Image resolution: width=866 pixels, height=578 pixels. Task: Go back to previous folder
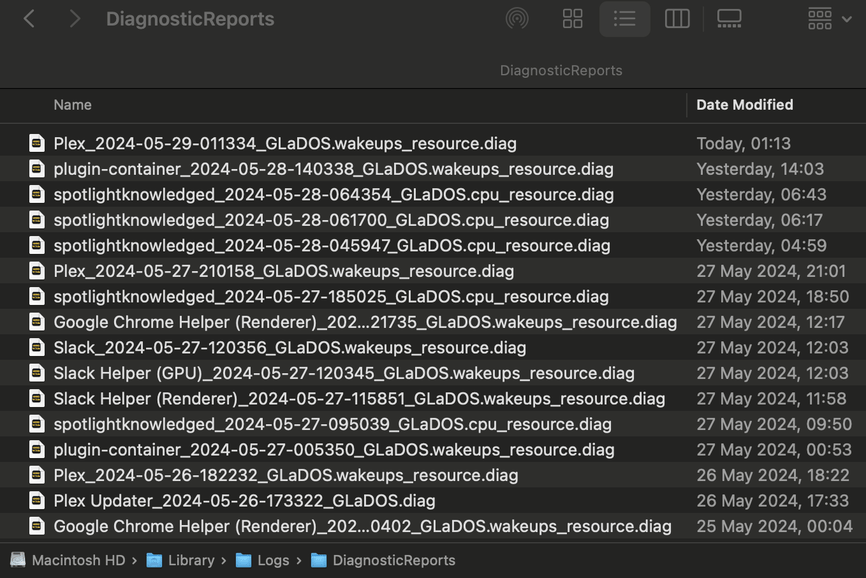click(29, 19)
